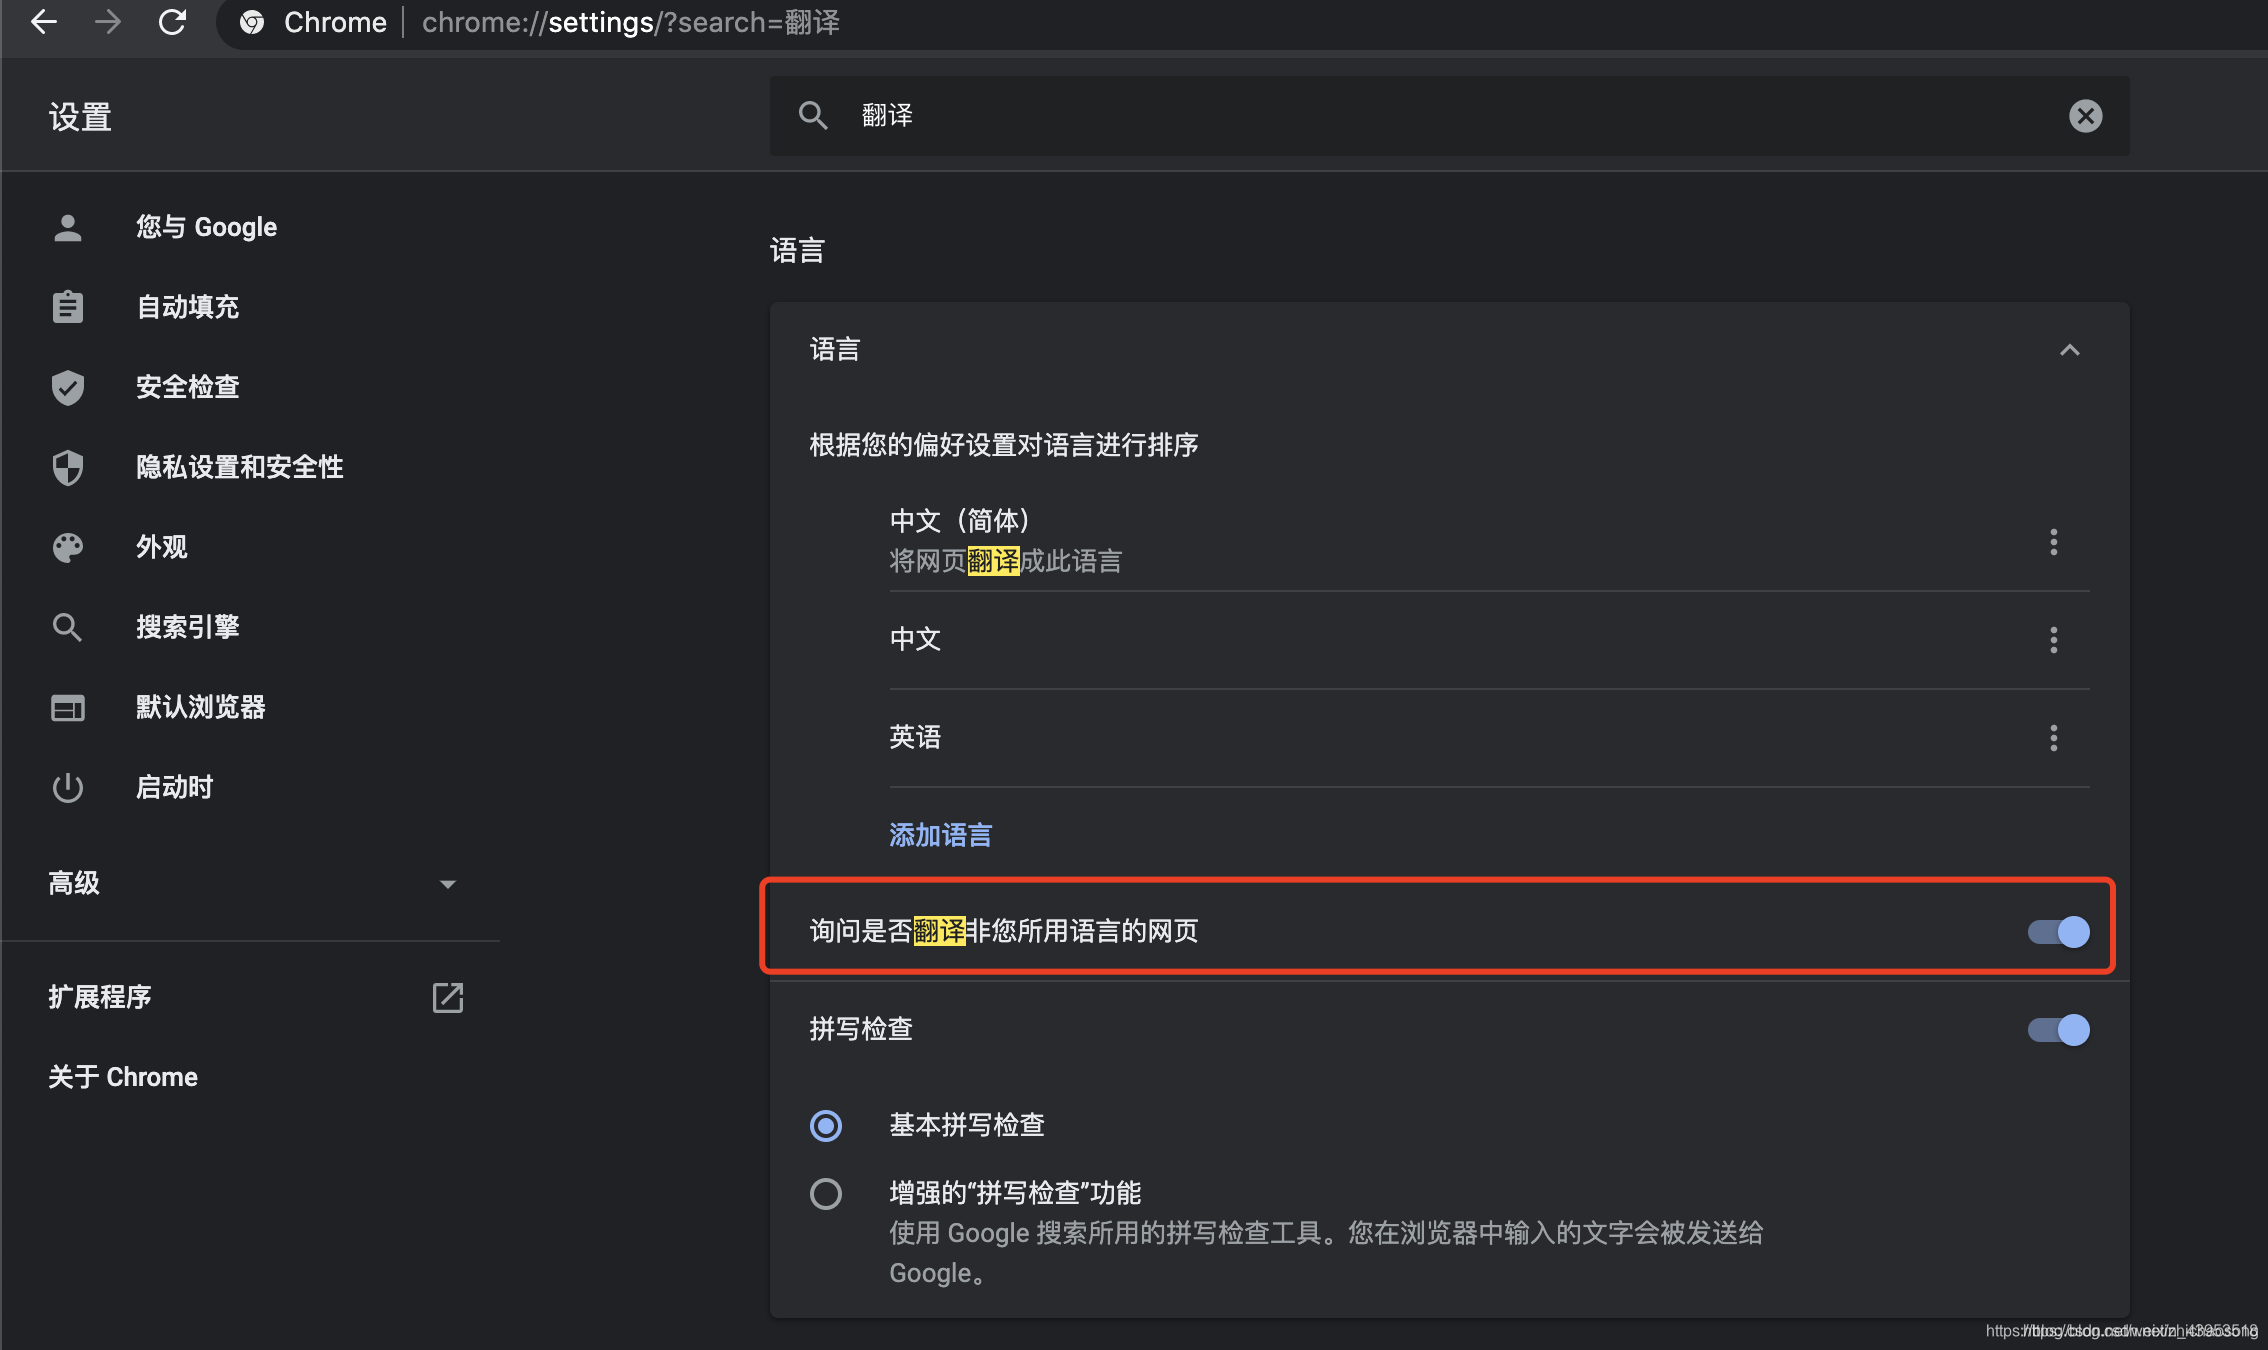The image size is (2268, 1350).
Task: Collapse the Language section chevron
Action: pyautogui.click(x=2069, y=350)
